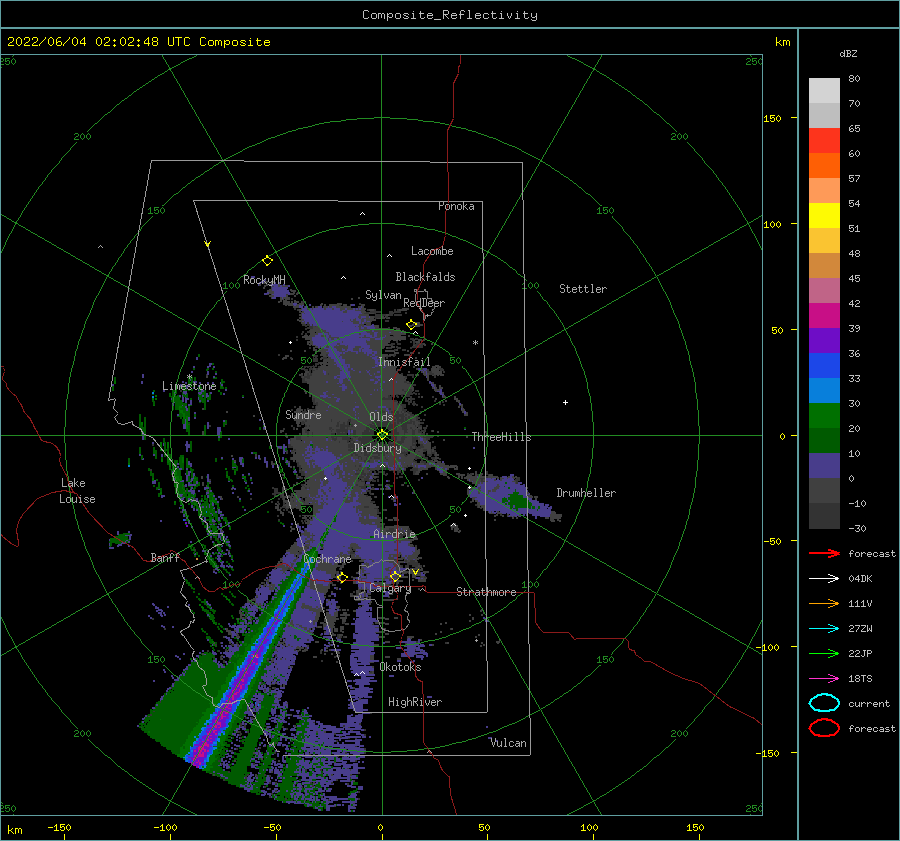
Task: Click the cyan 27ZW arrow legend icon
Action: pyautogui.click(x=824, y=629)
